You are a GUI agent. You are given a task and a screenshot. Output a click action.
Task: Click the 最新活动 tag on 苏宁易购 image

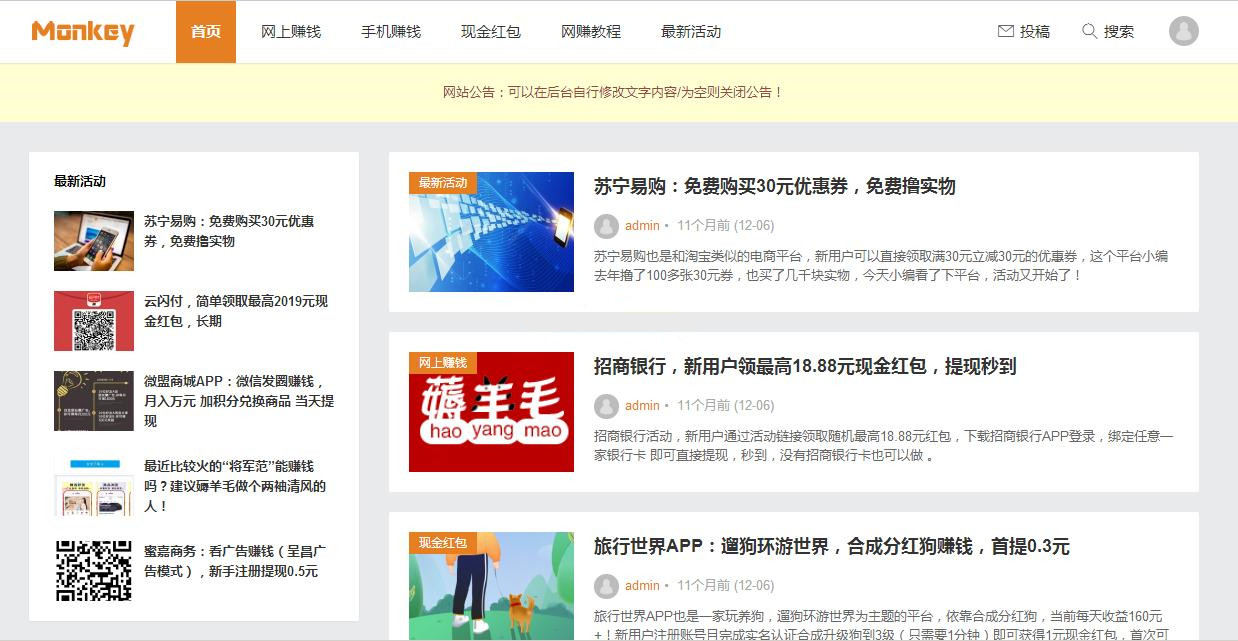click(443, 183)
